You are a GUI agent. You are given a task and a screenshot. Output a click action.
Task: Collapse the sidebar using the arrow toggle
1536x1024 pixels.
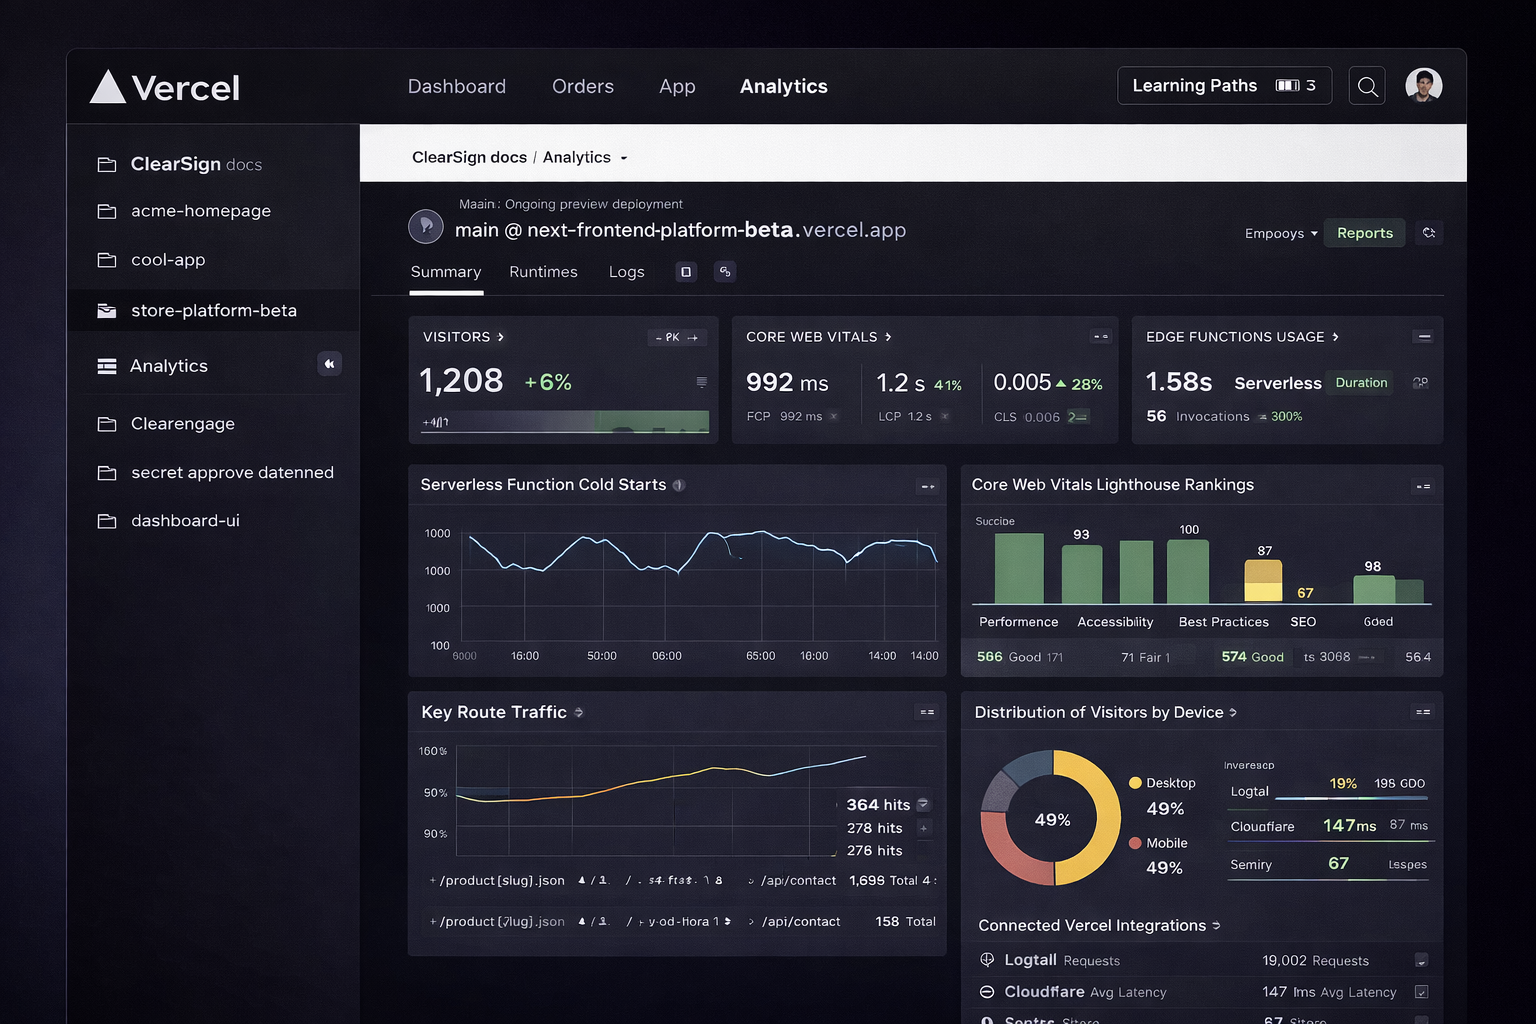[x=330, y=364]
